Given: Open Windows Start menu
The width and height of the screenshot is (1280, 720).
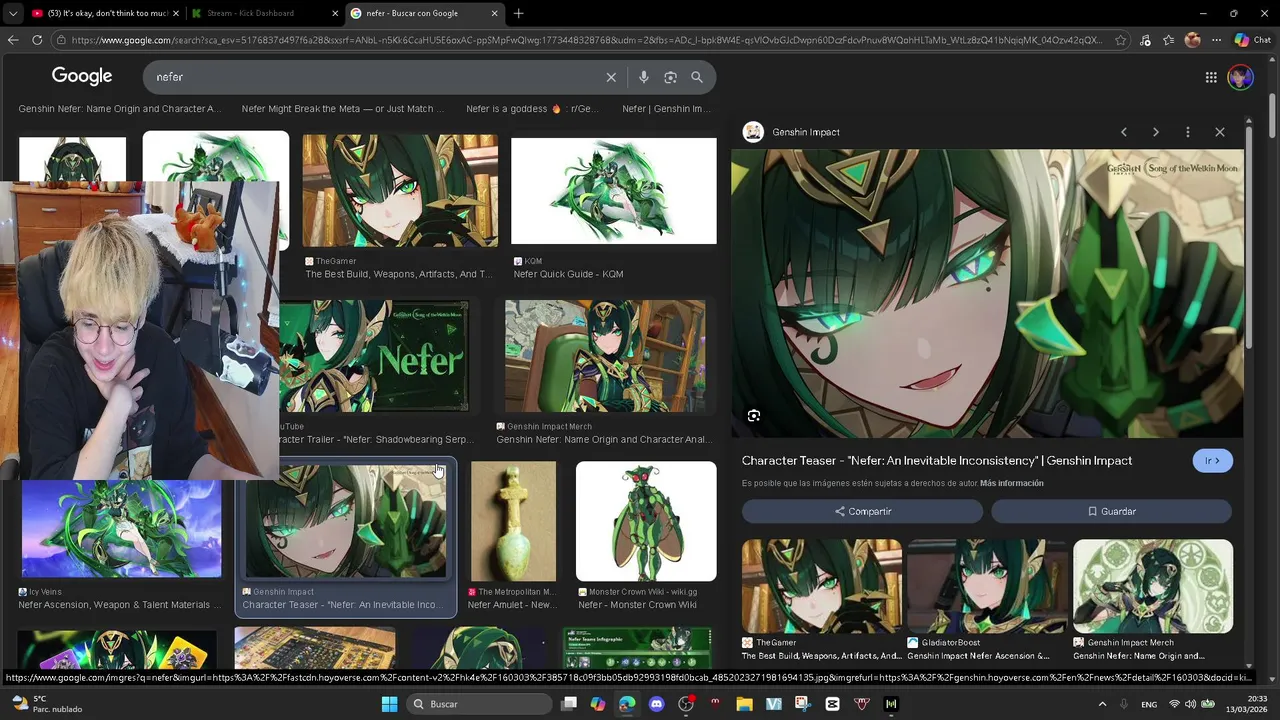Looking at the screenshot, I should 389,704.
